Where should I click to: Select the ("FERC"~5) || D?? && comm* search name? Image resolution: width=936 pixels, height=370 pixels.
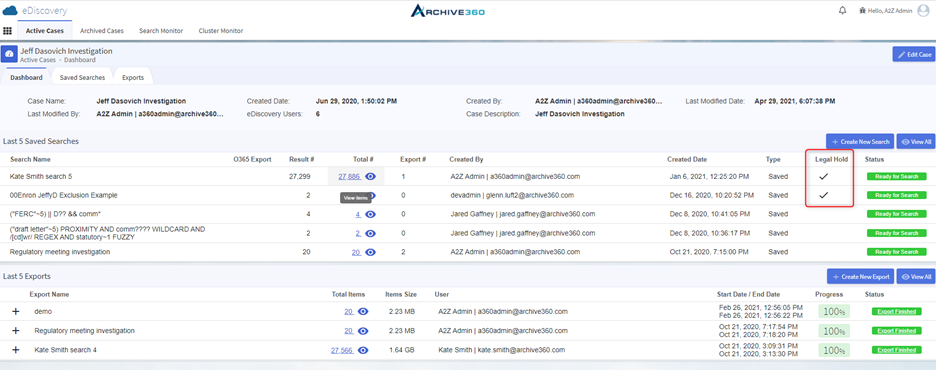[x=56, y=214]
